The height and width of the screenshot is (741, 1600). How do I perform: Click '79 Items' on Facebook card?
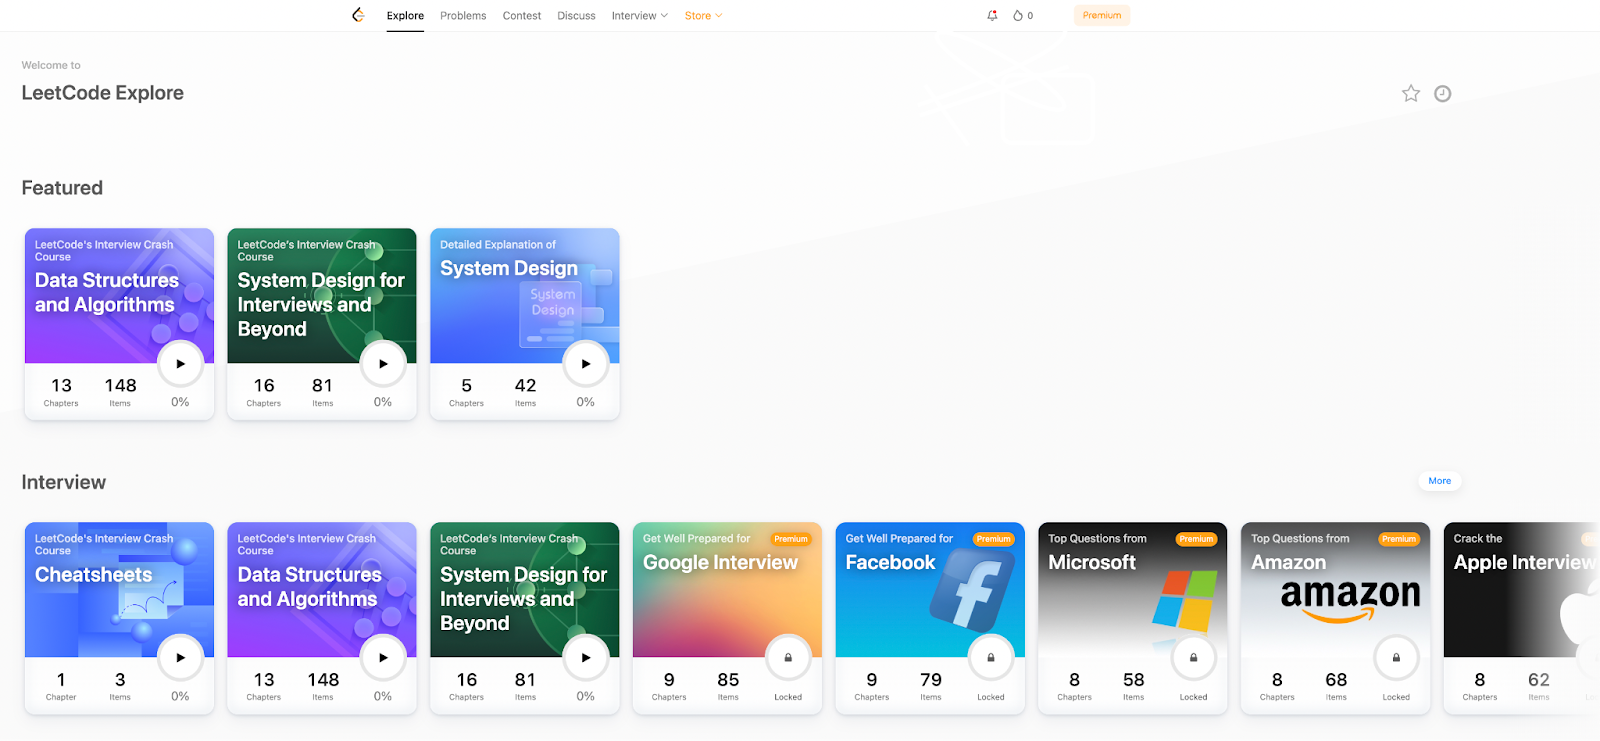coord(931,685)
